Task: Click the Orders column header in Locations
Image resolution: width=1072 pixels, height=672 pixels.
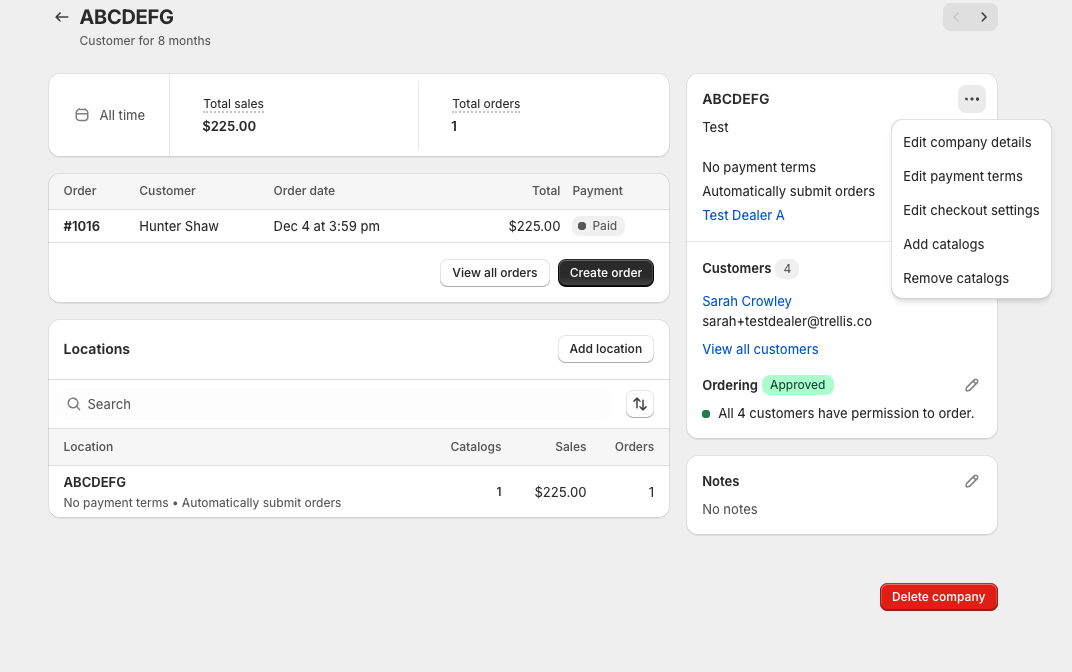Action: click(x=634, y=447)
